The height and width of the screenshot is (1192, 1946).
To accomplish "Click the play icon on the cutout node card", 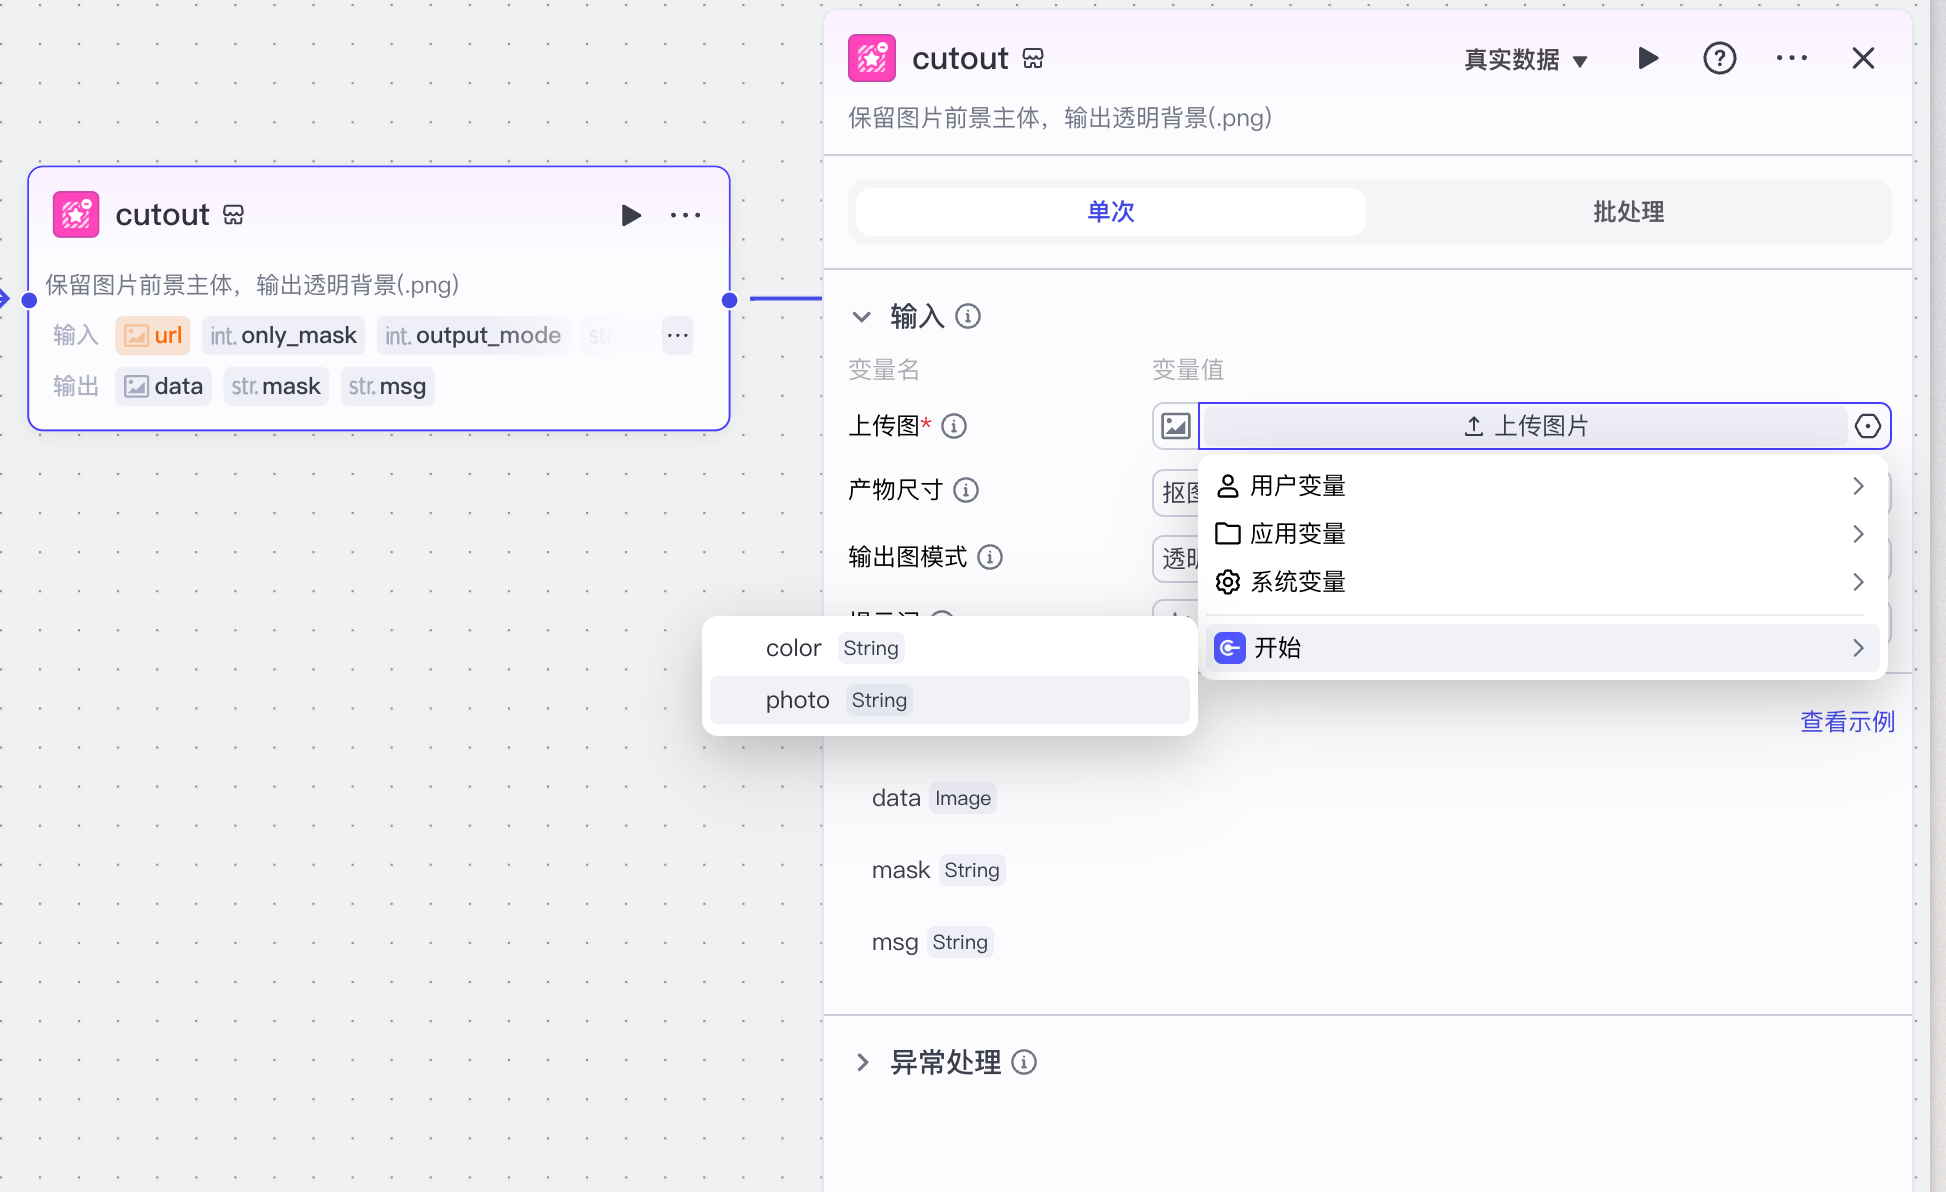I will point(630,215).
